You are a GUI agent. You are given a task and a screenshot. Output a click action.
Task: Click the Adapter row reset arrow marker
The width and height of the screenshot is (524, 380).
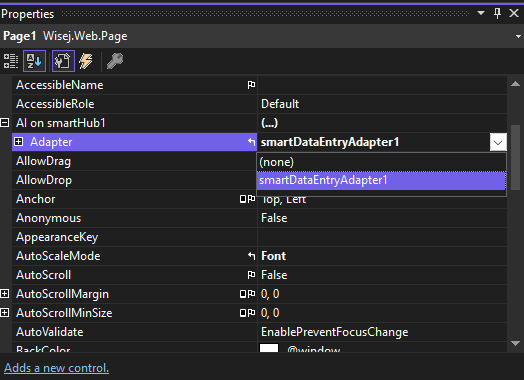[x=251, y=142]
